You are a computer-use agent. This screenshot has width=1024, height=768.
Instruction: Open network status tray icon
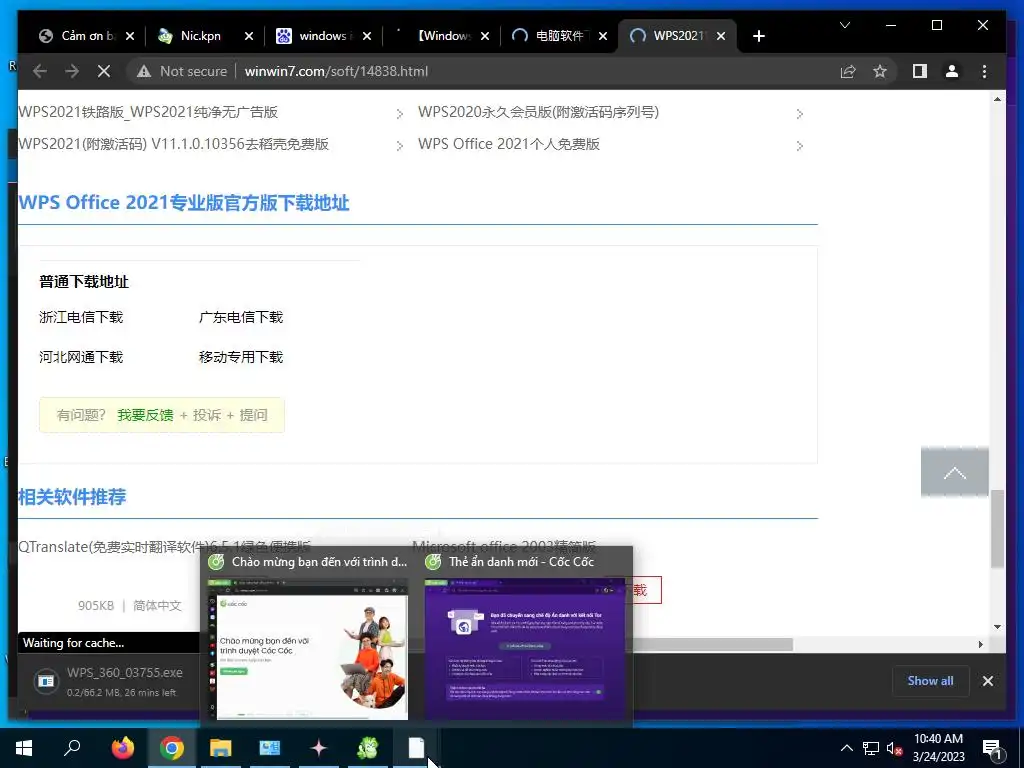tap(871, 748)
